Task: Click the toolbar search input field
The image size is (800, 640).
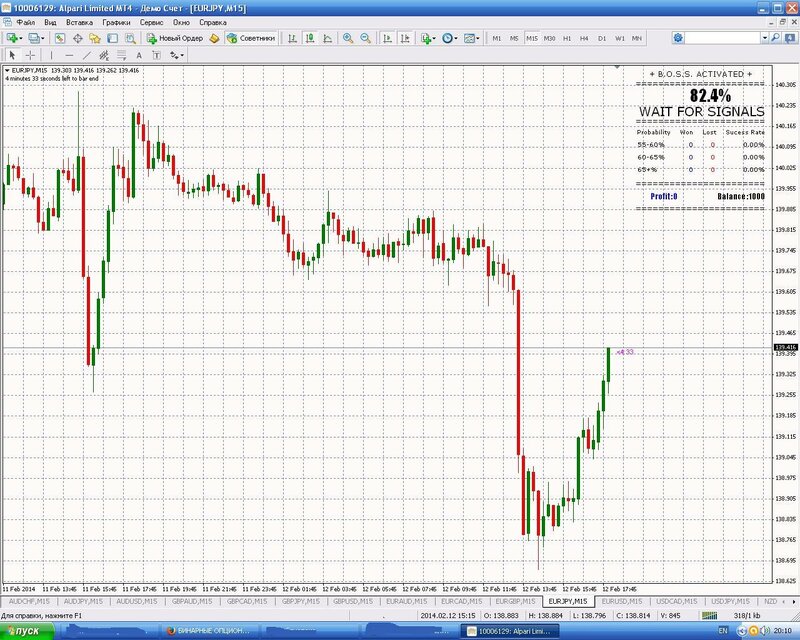Action: pos(722,38)
